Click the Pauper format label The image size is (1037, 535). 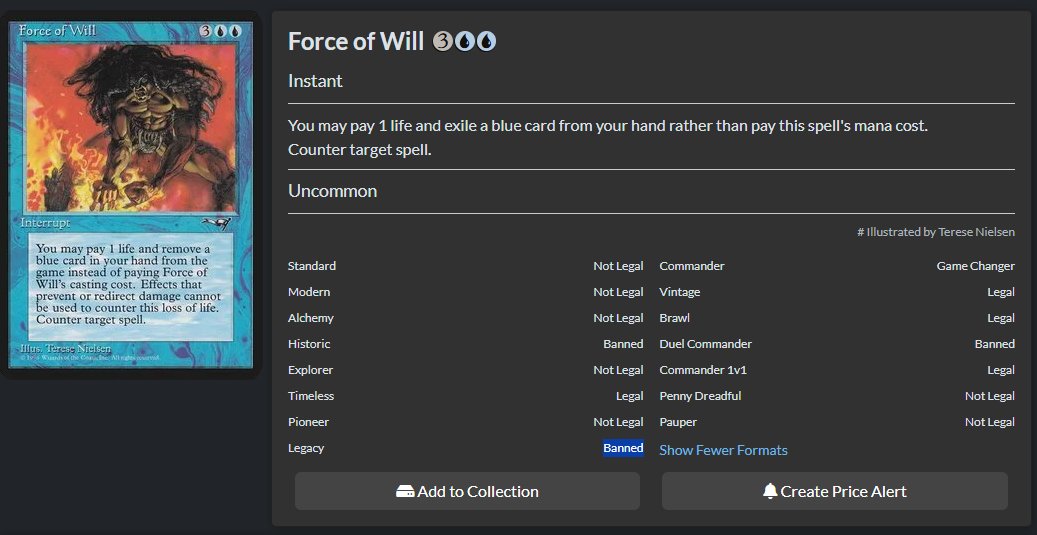[x=678, y=422]
